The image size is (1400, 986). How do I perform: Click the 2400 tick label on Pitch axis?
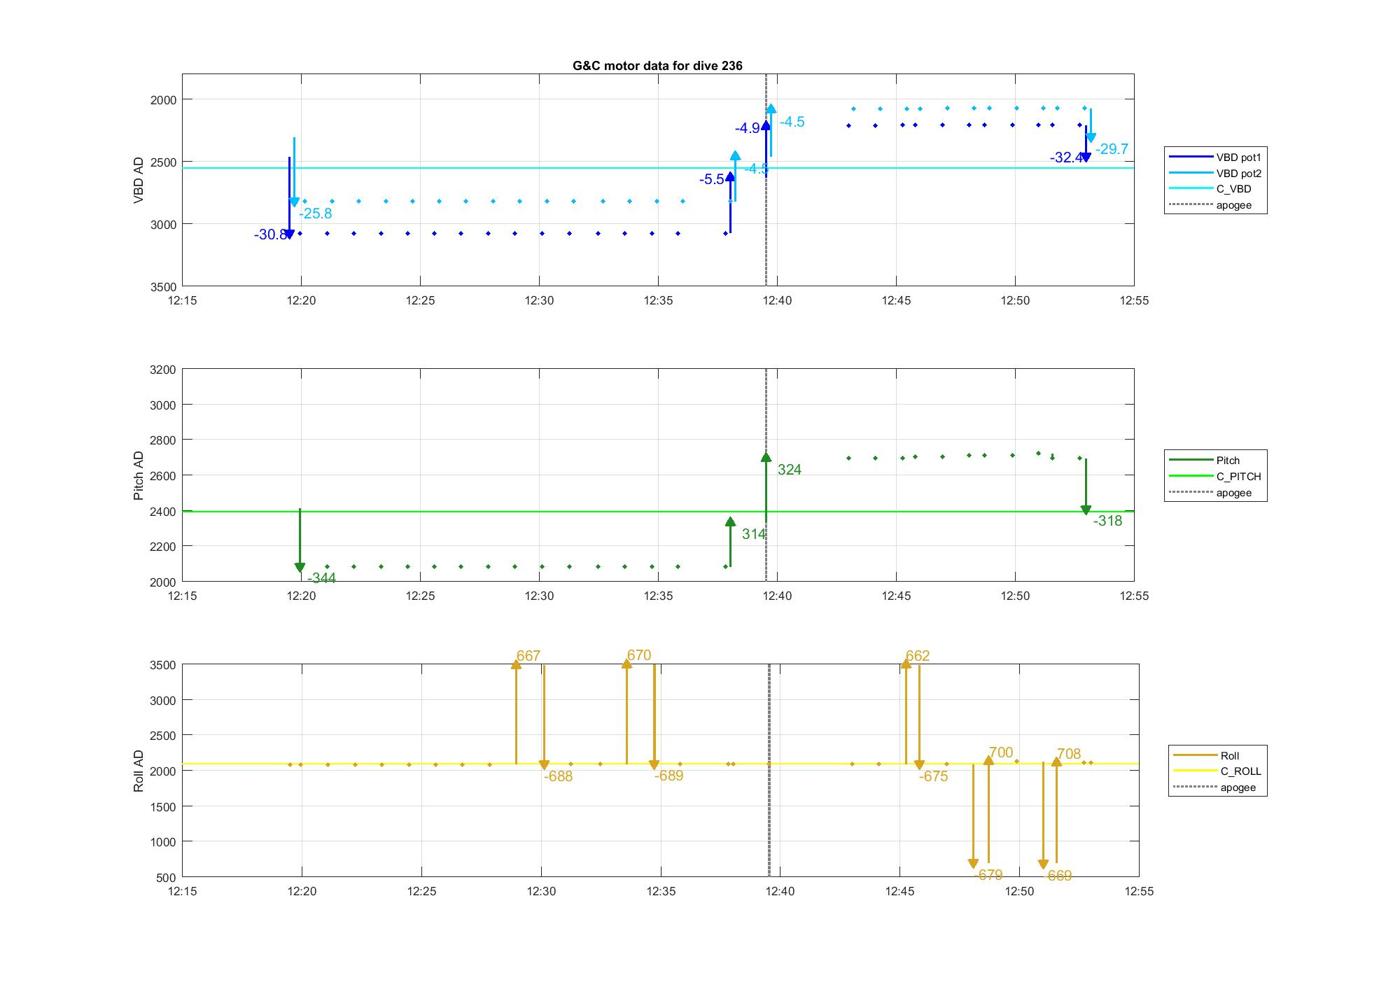click(163, 512)
